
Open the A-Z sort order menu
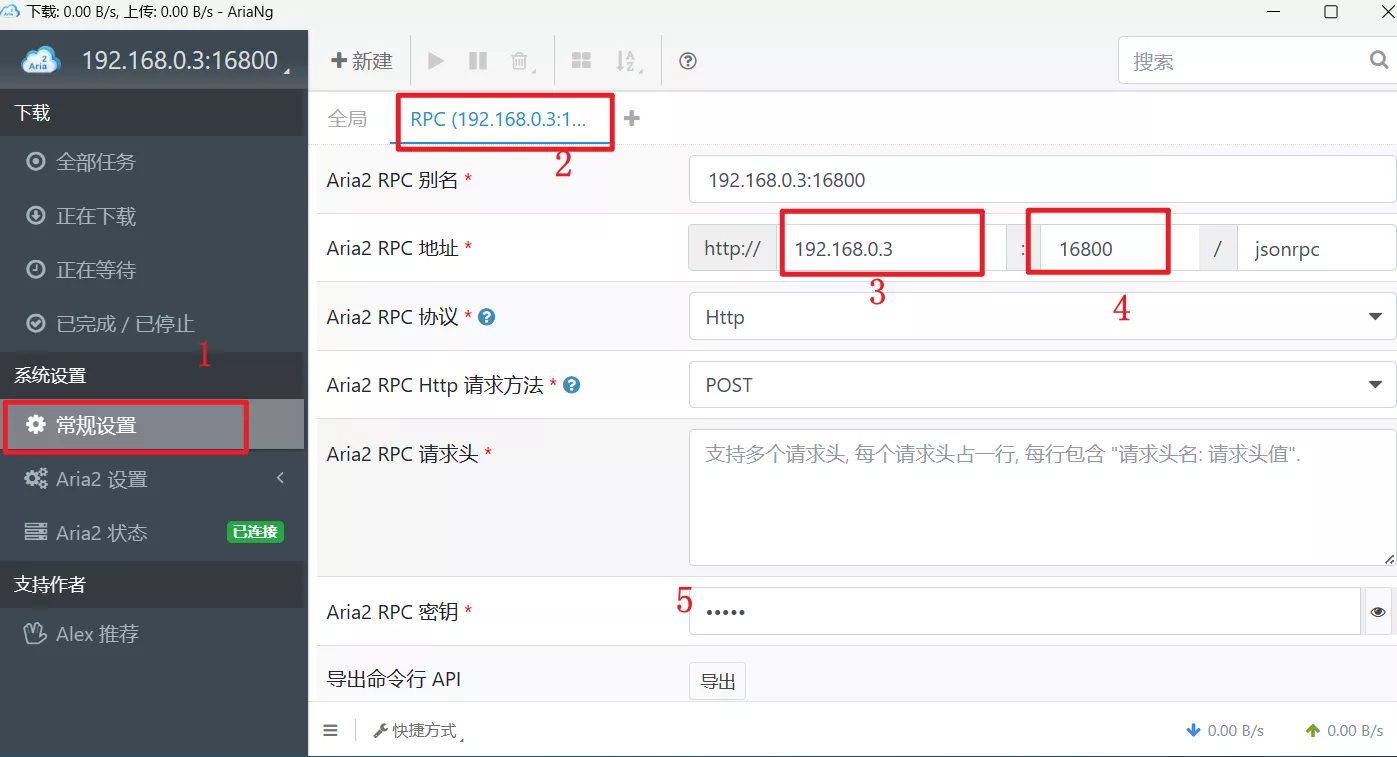click(x=626, y=61)
